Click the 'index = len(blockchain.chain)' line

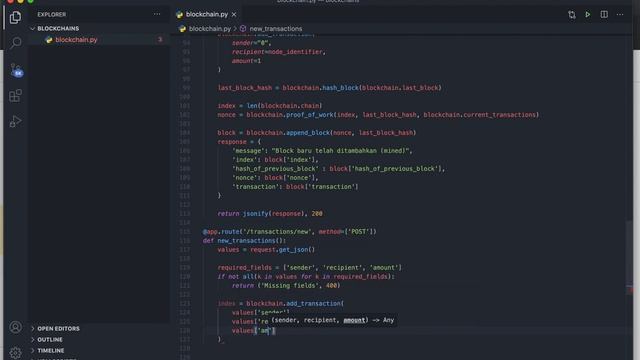pos(270,106)
